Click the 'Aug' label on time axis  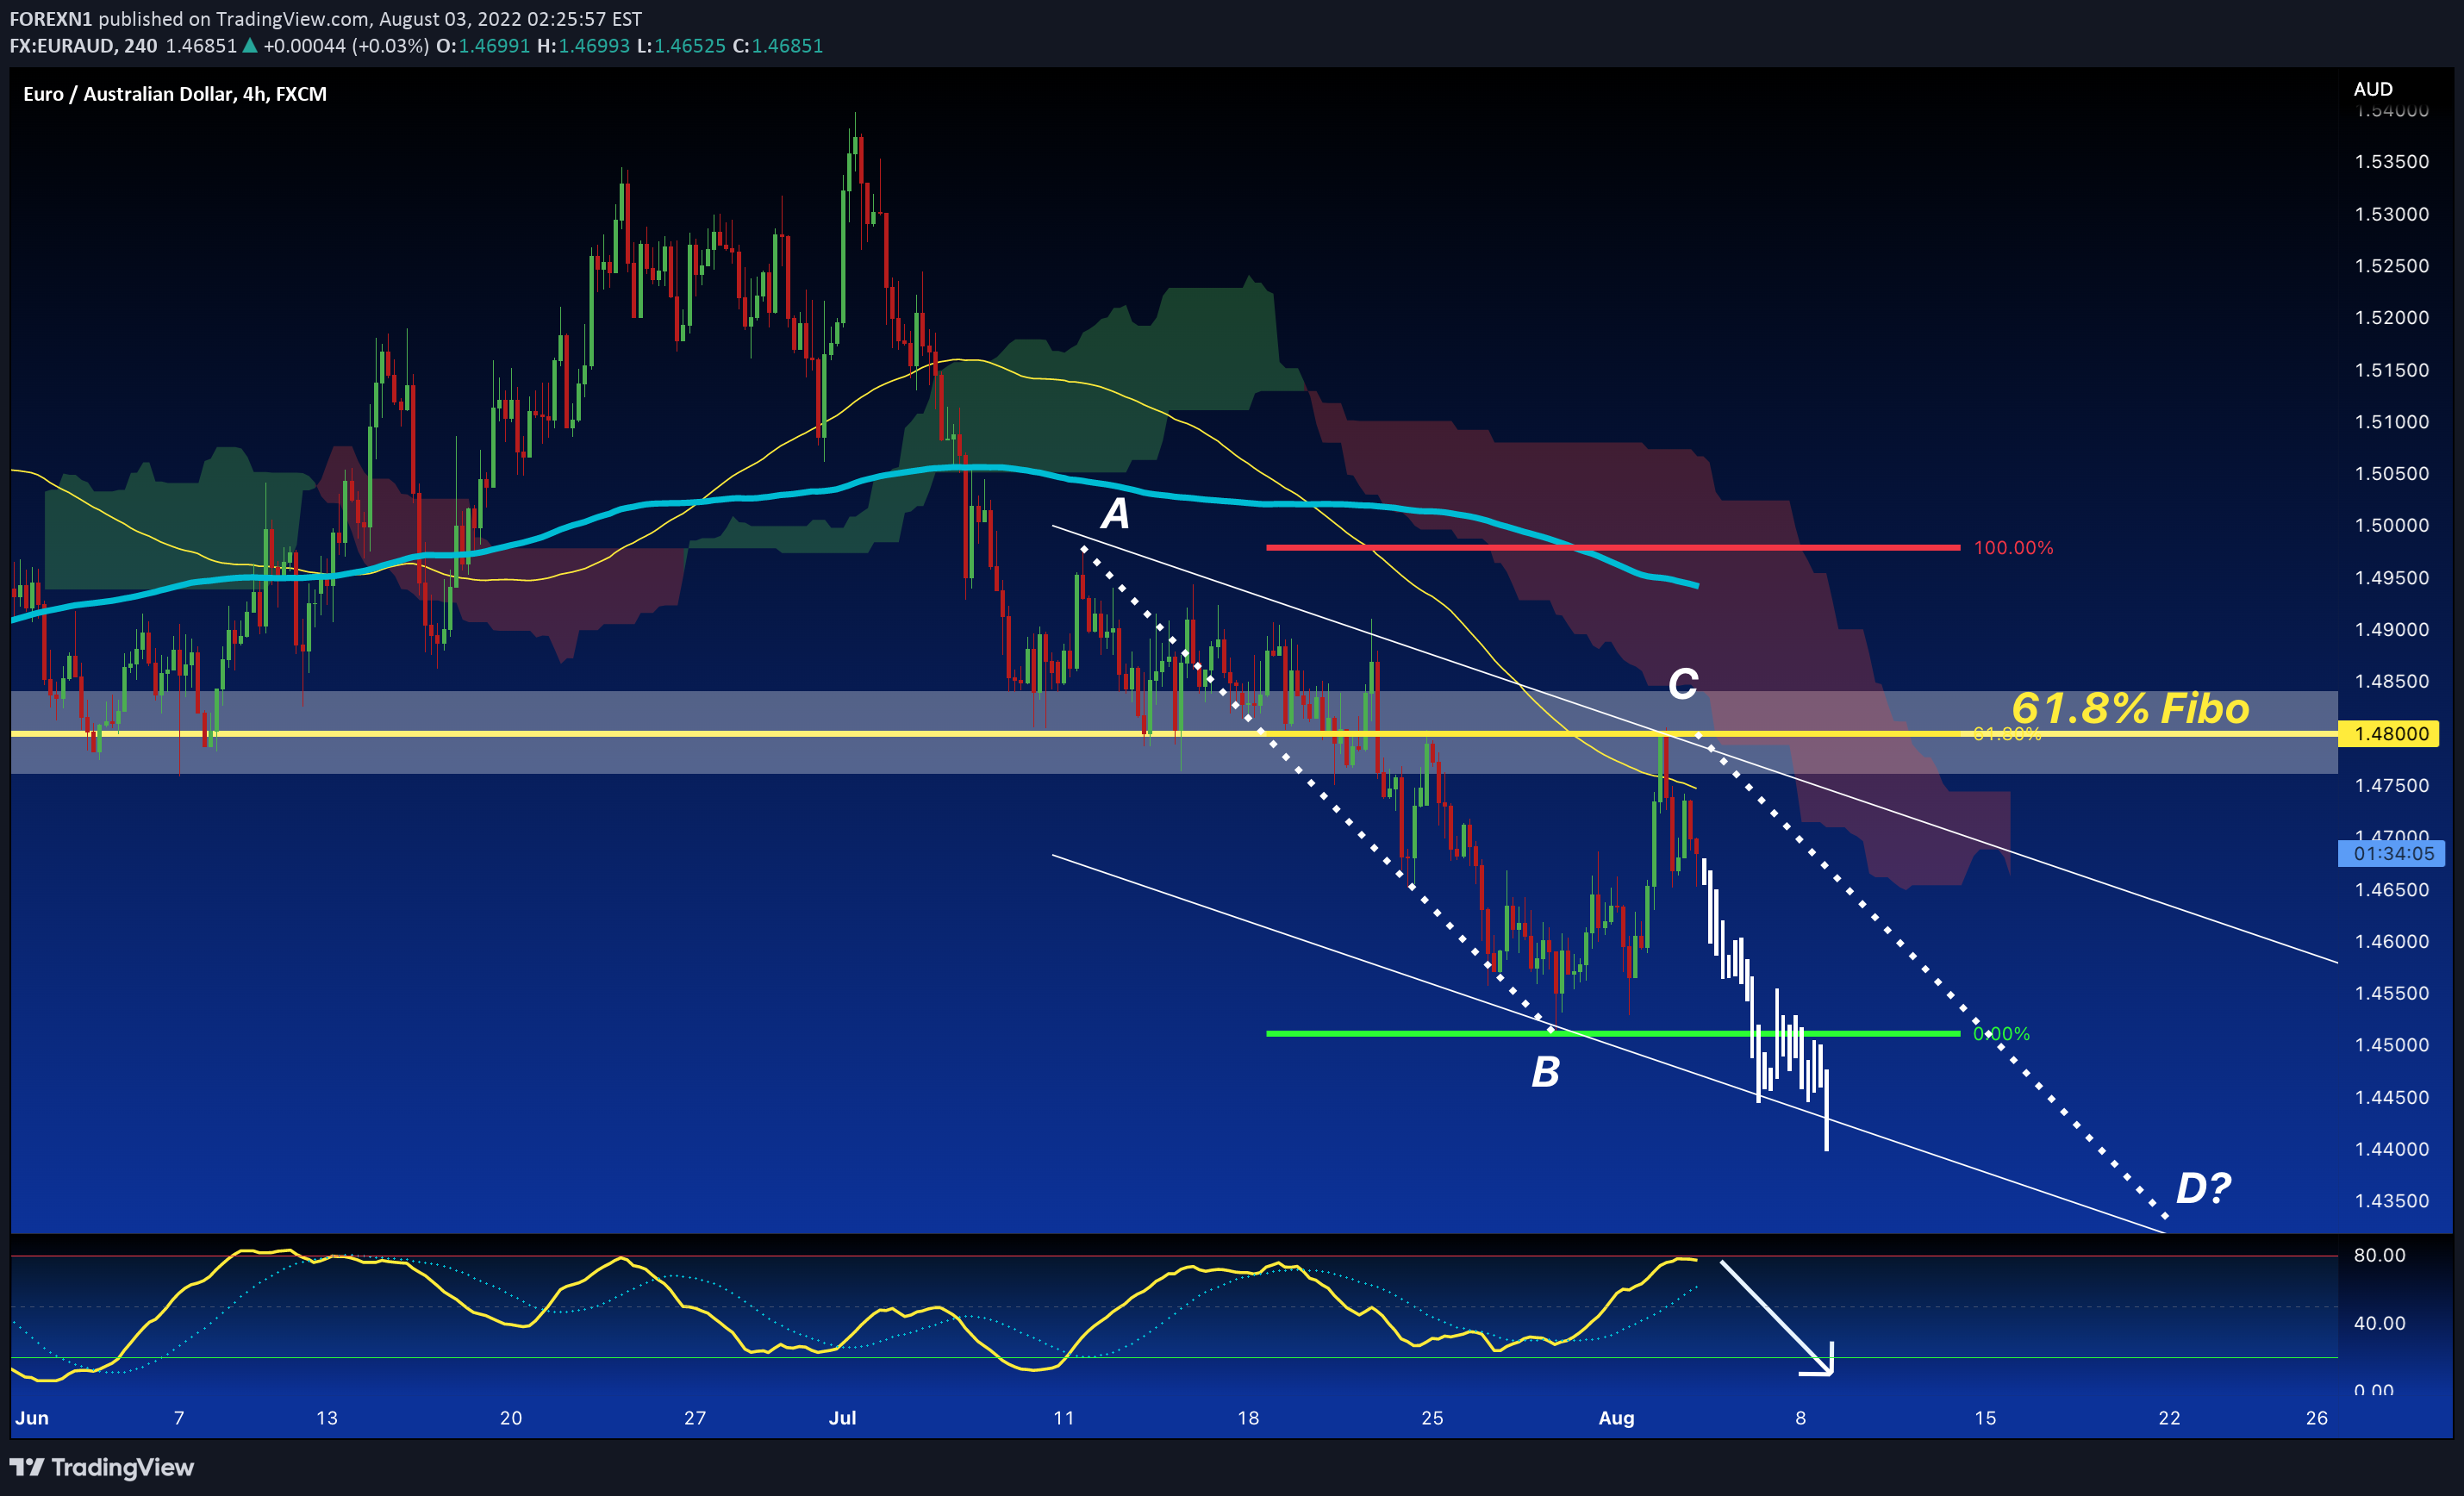tap(1616, 1417)
